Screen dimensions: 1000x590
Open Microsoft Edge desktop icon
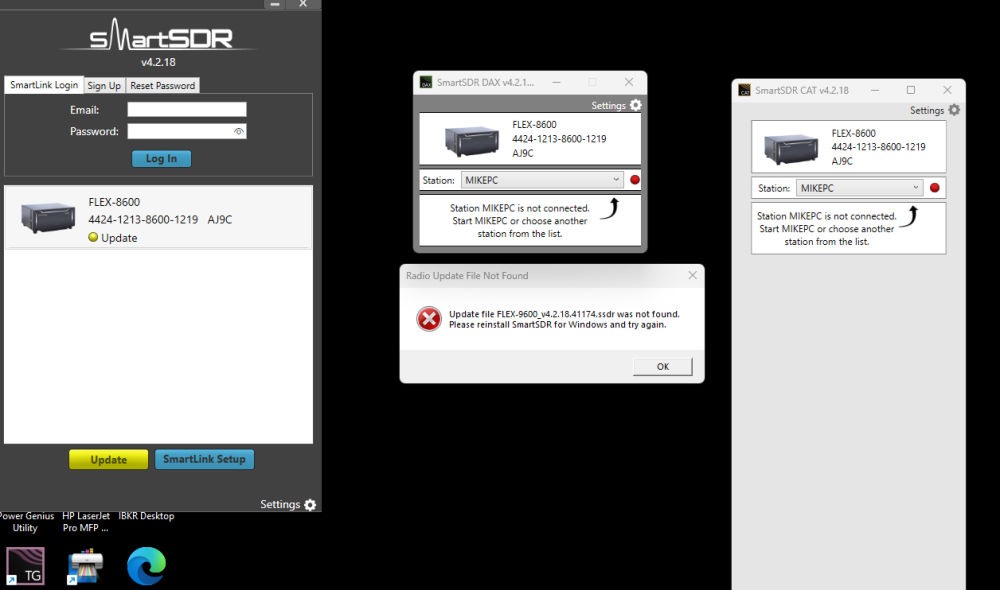146,566
